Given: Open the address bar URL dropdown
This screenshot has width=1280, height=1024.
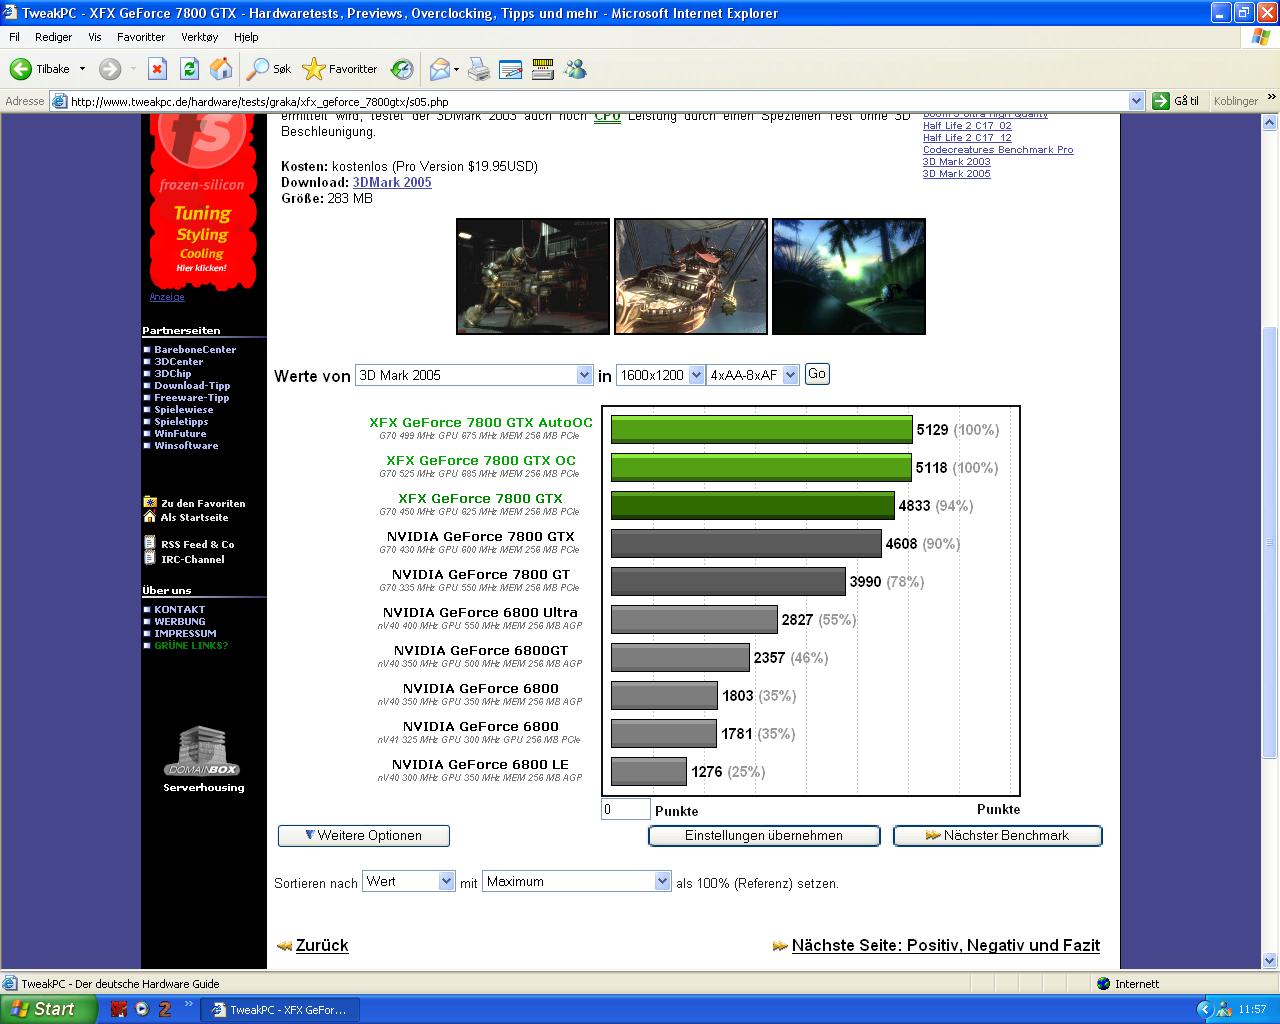Looking at the screenshot, I should (1136, 101).
